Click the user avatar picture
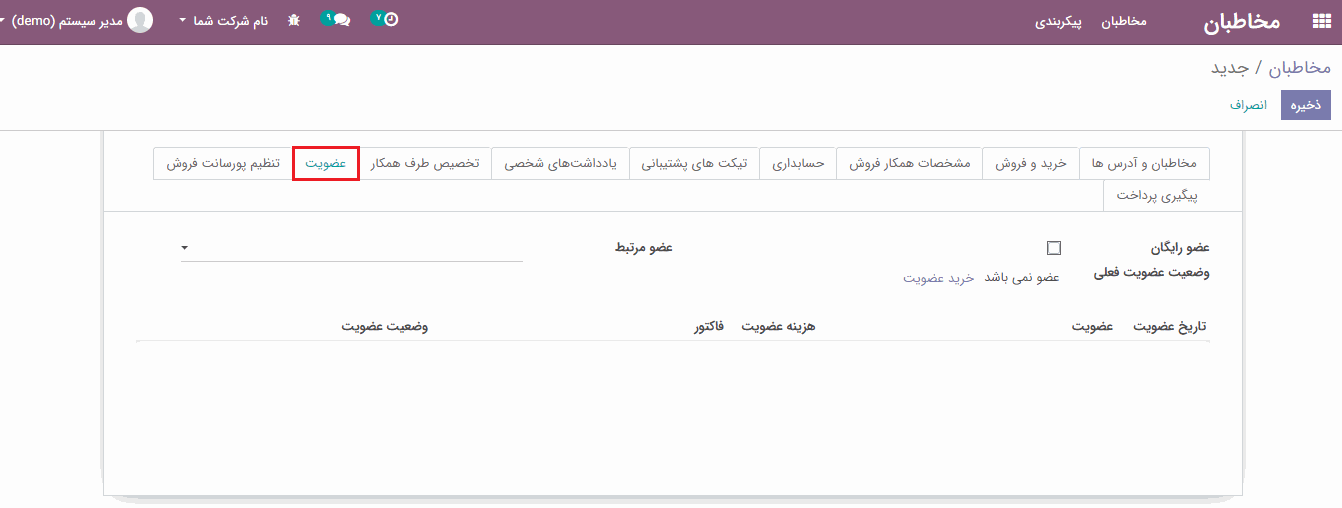This screenshot has height=508, width=1342. (140, 20)
